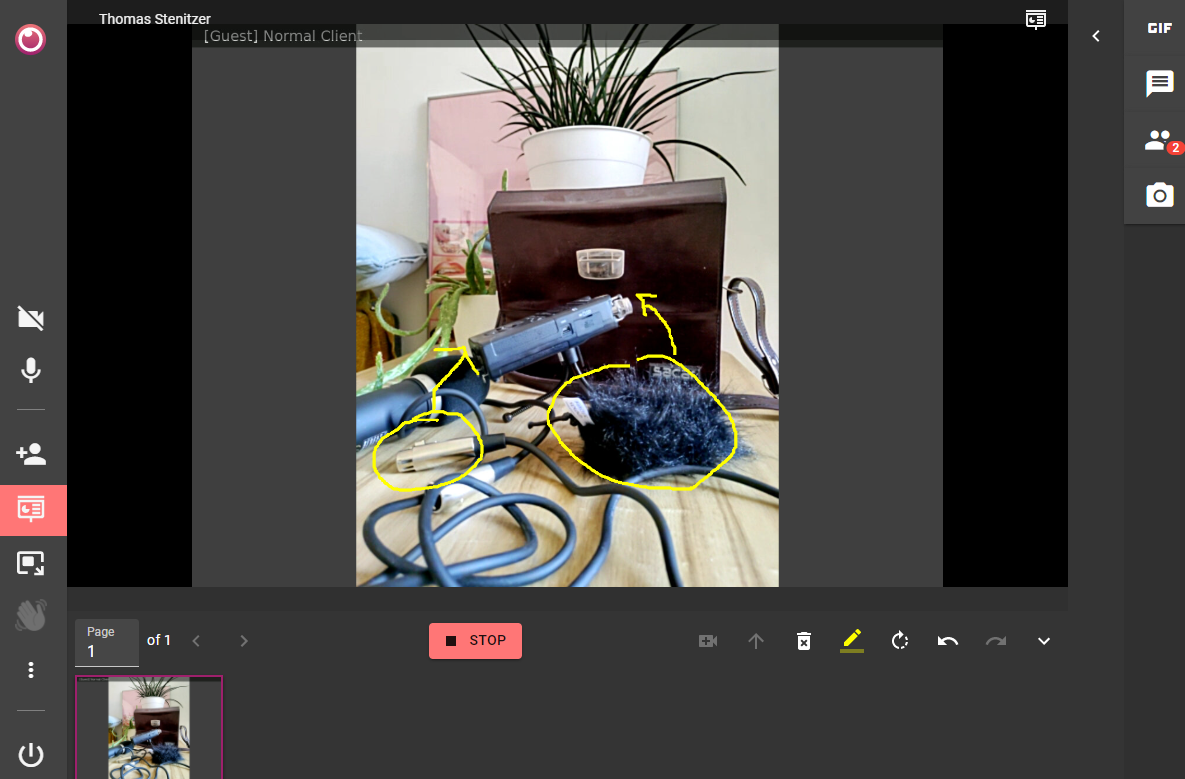The height and width of the screenshot is (779, 1185).
Task: Toggle the camera-off video button
Action: tap(31, 318)
